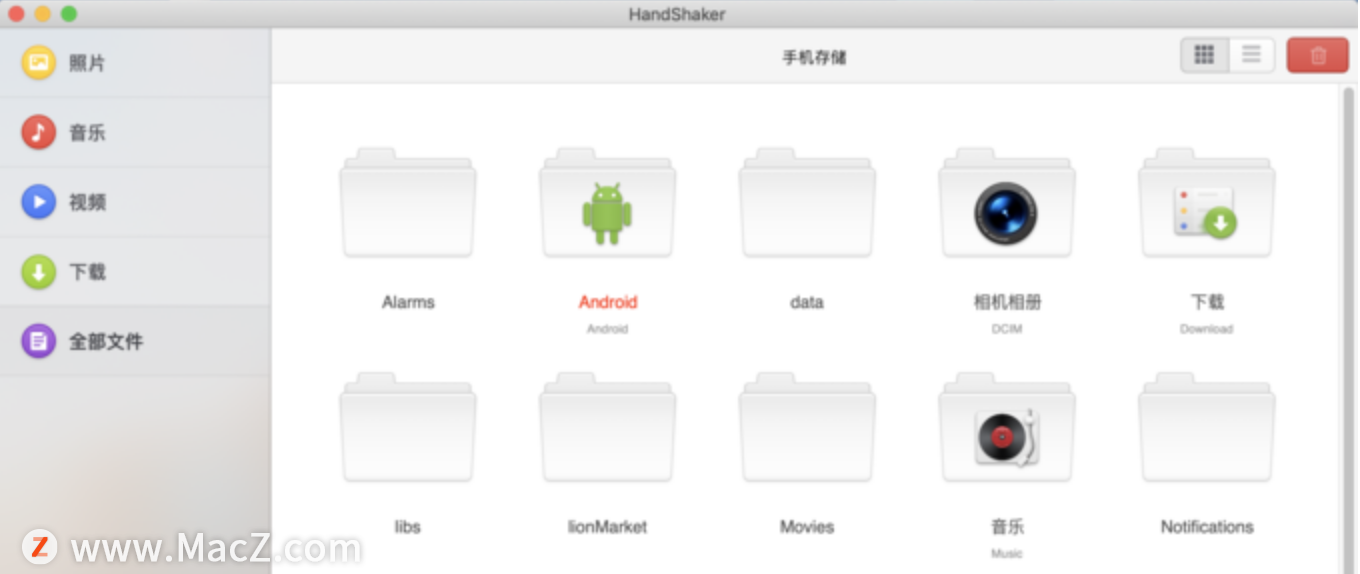Select the data folder icon
This screenshot has height=574, width=1360.
coord(807,204)
